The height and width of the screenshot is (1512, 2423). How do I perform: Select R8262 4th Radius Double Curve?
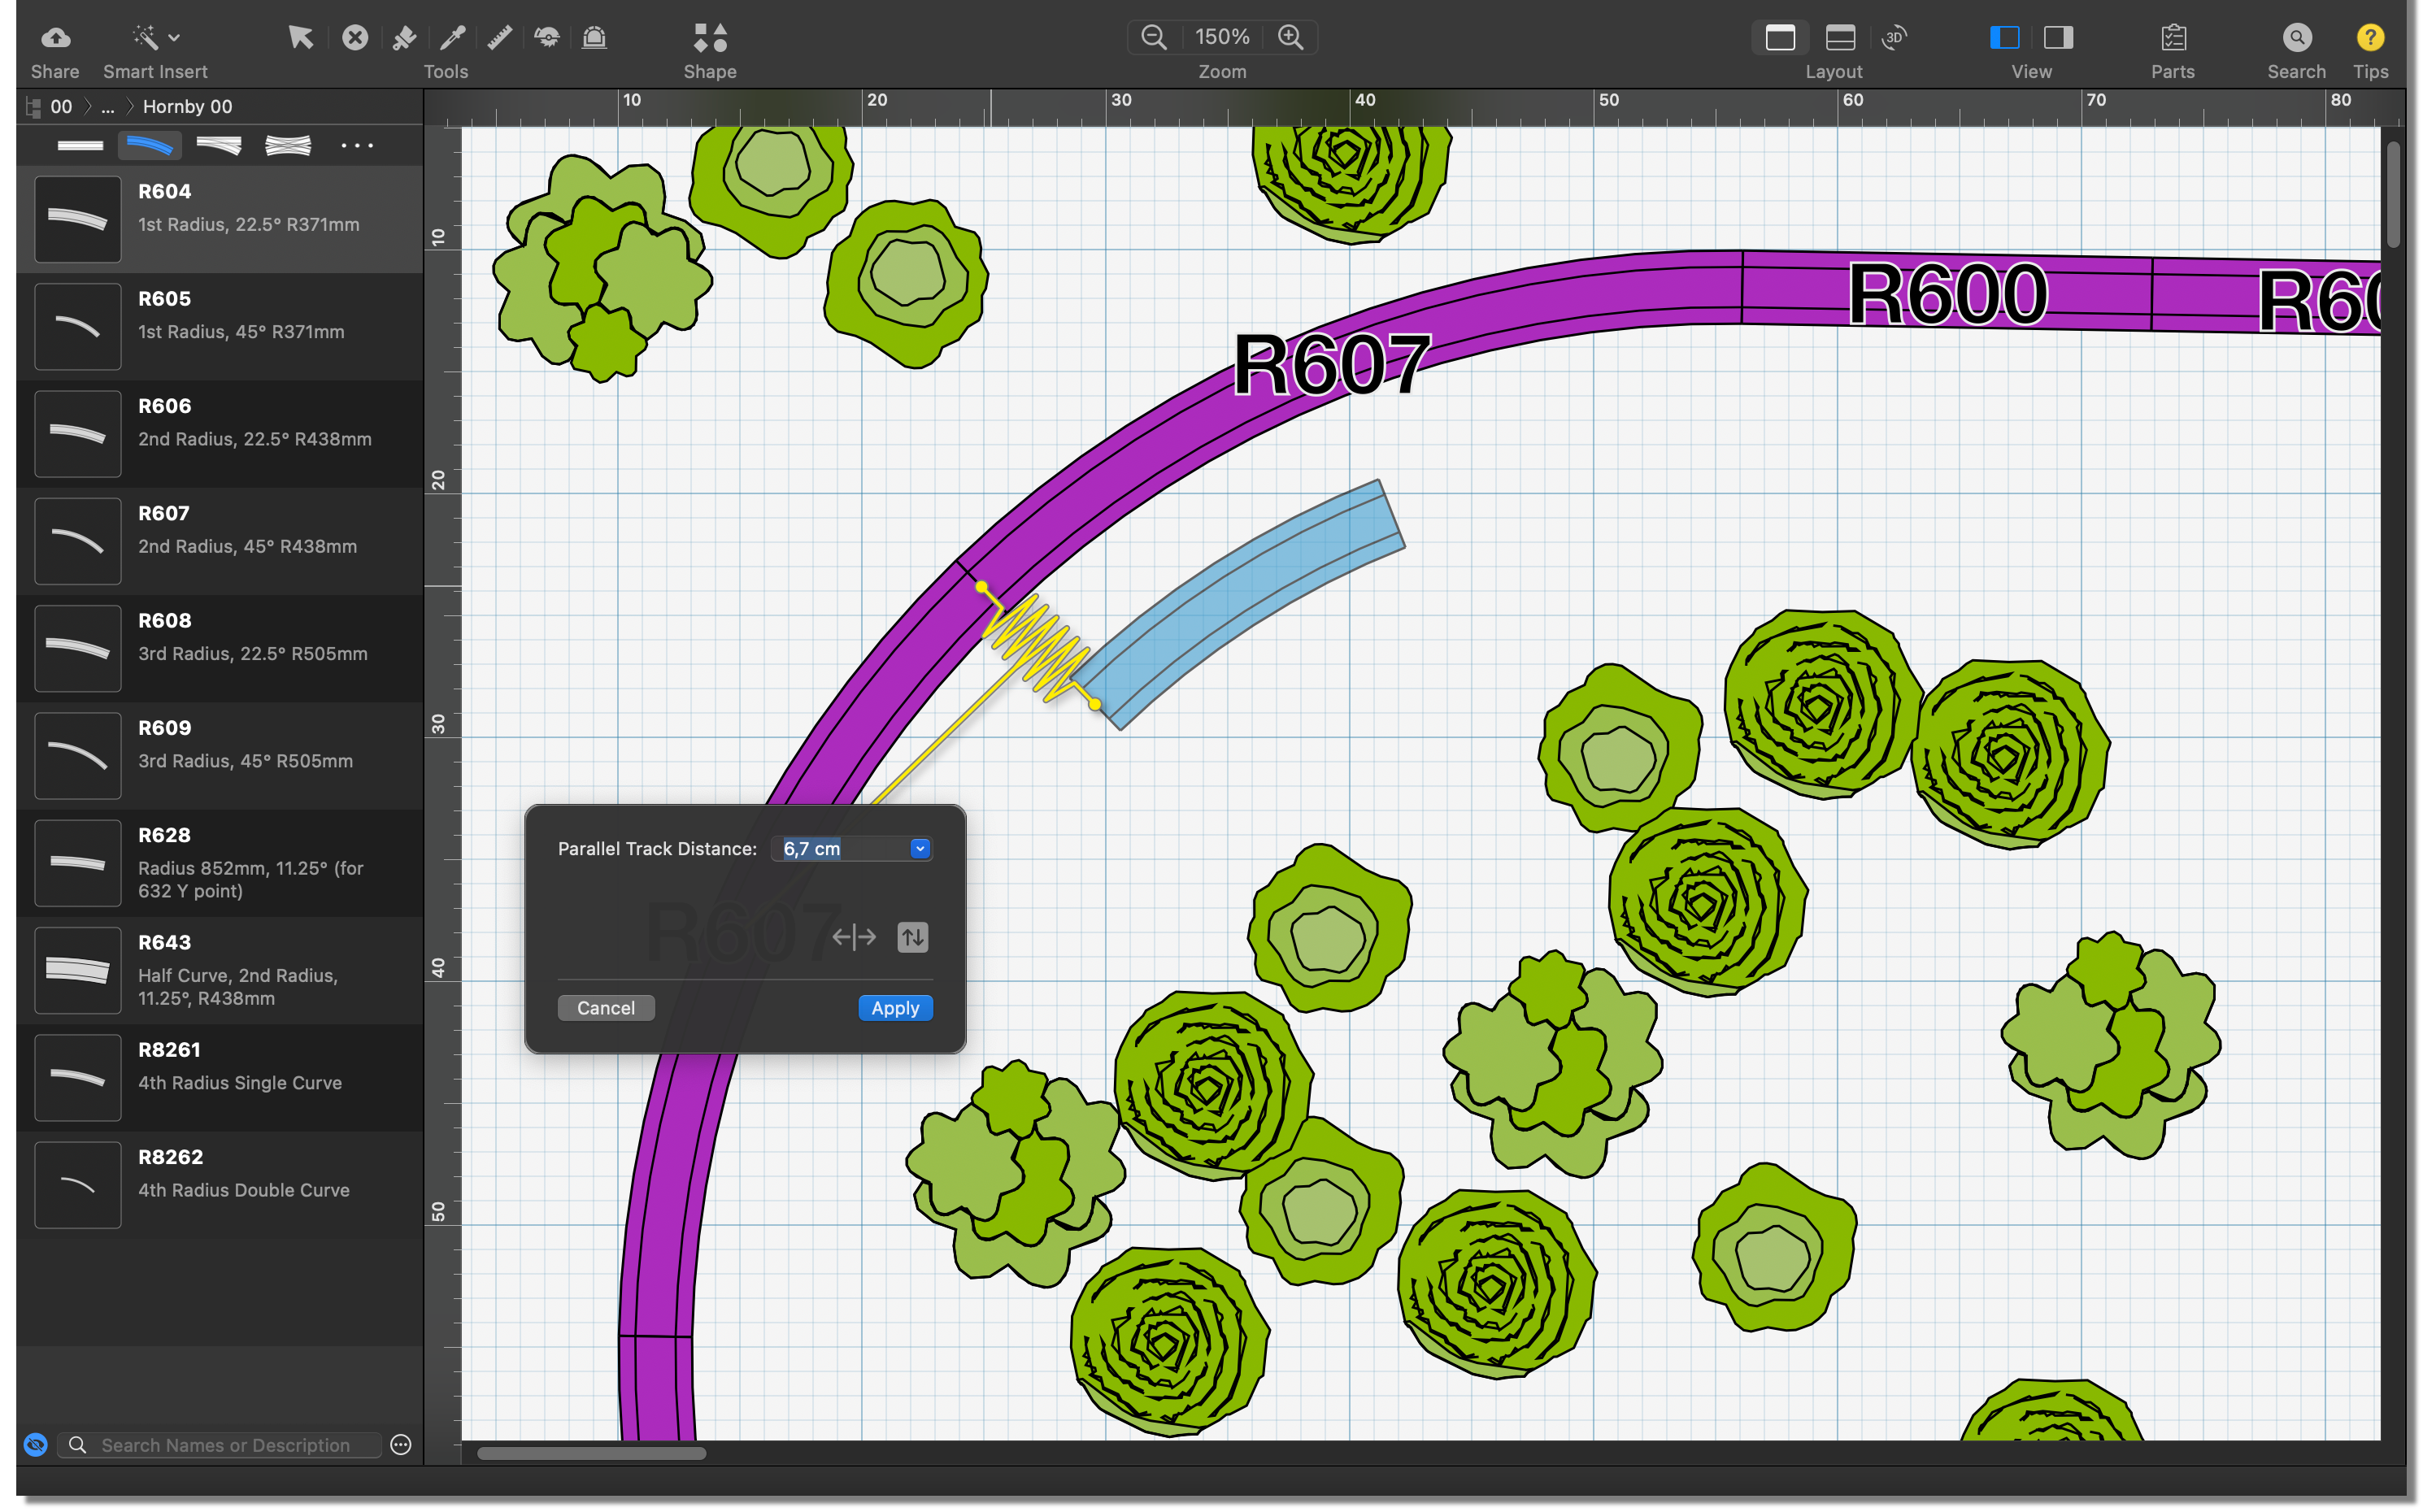point(220,1185)
